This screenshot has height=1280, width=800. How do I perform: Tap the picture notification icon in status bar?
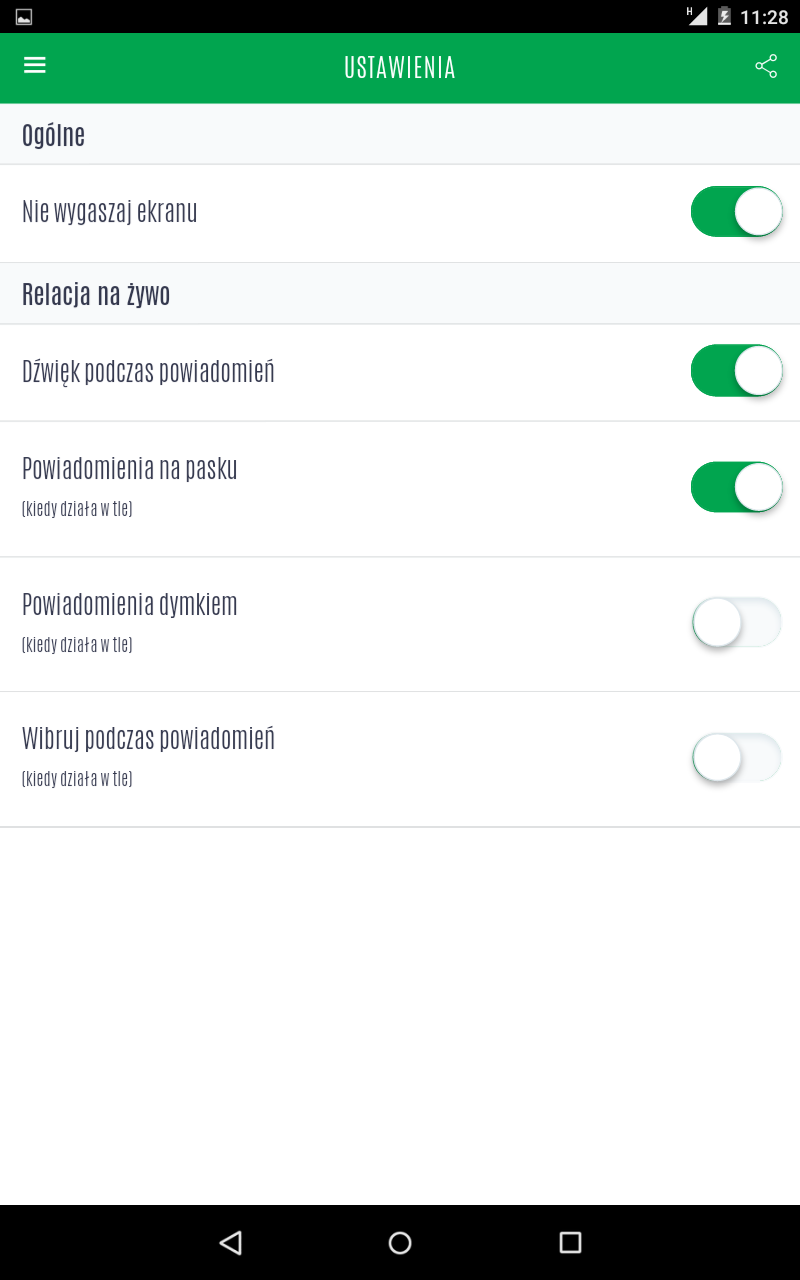click(x=24, y=17)
